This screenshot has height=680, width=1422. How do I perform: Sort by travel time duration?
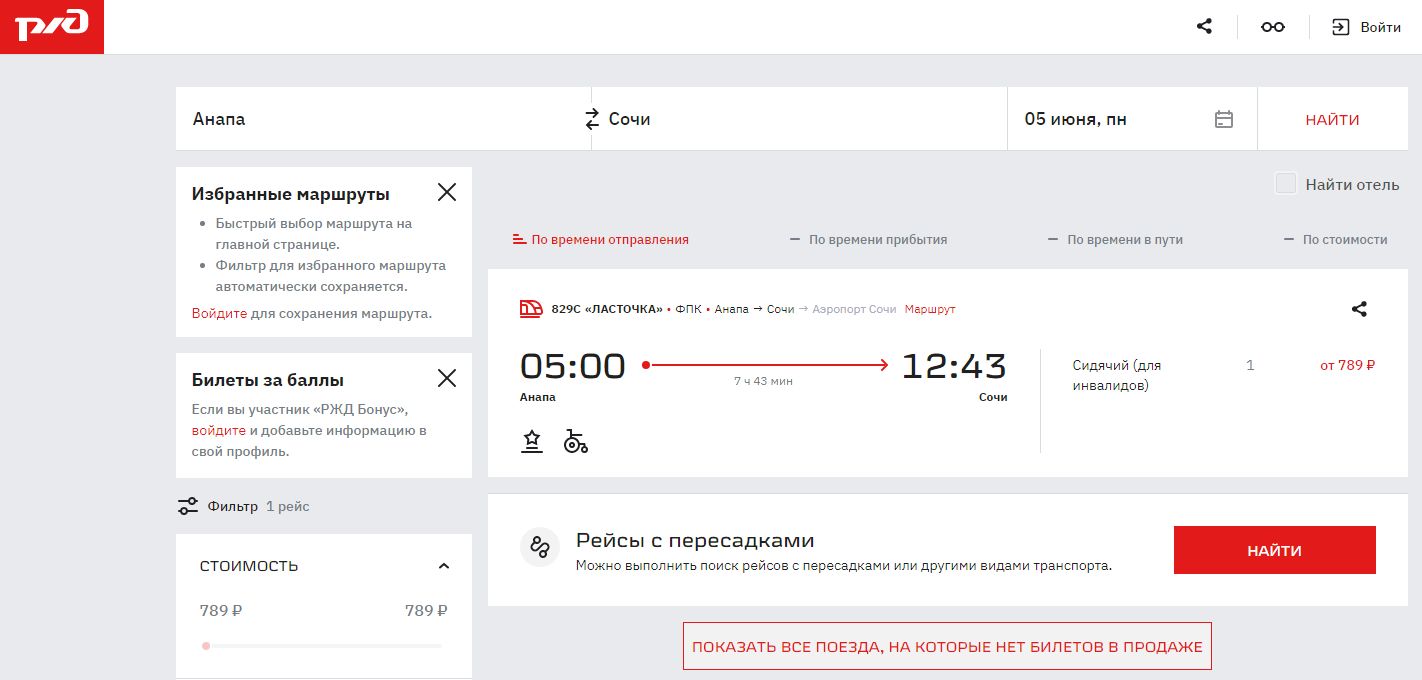pos(1115,240)
